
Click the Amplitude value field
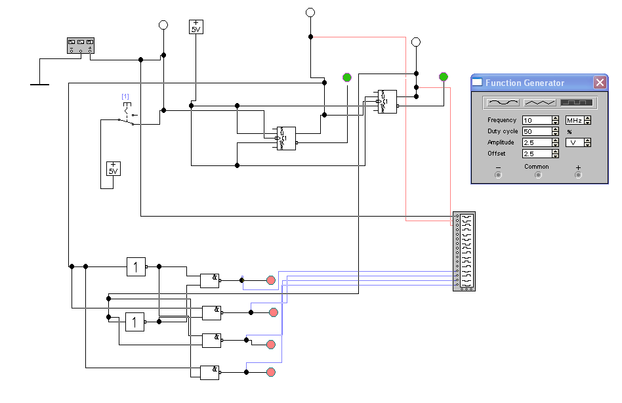(537, 142)
